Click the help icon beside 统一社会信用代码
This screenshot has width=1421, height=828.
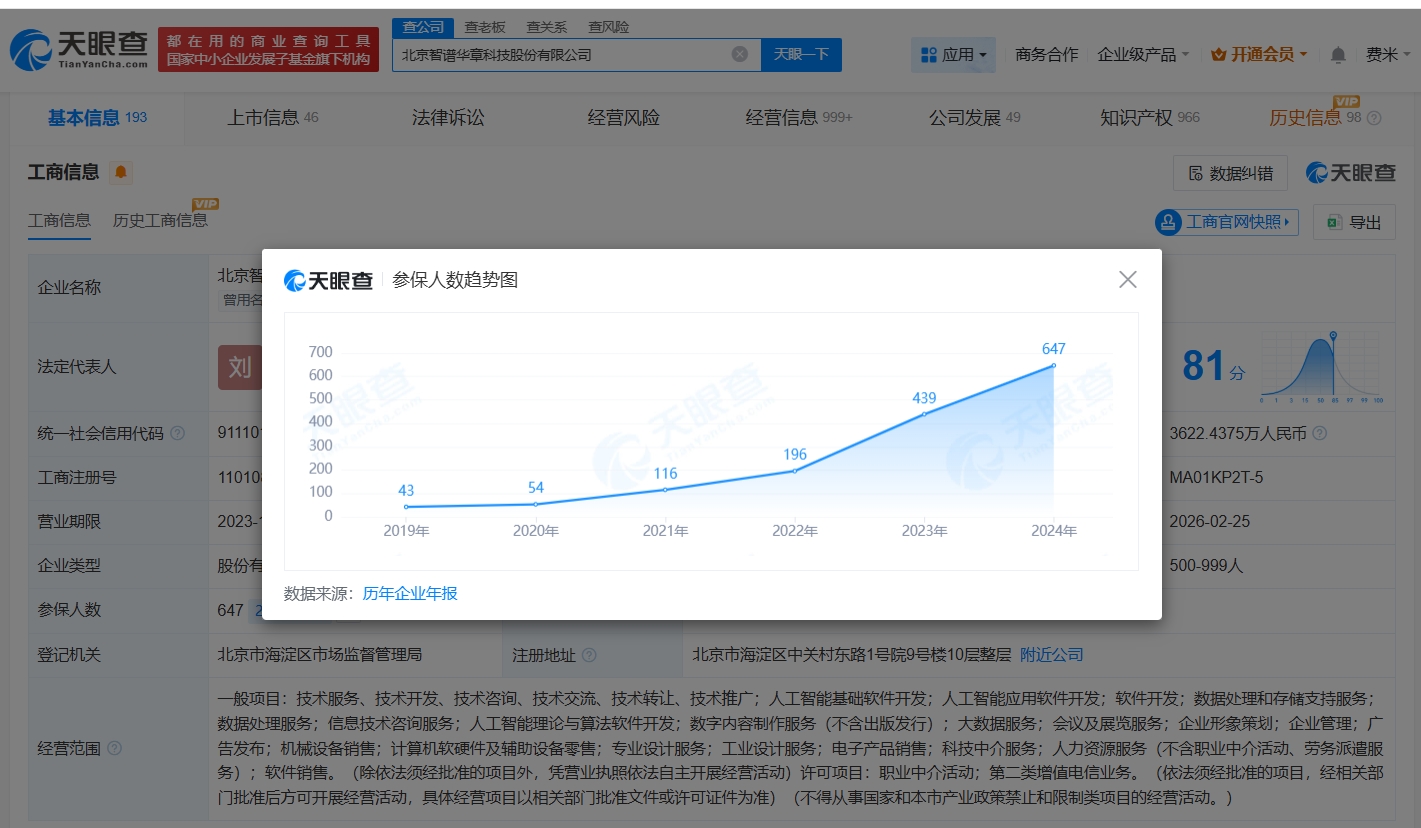pos(177,433)
